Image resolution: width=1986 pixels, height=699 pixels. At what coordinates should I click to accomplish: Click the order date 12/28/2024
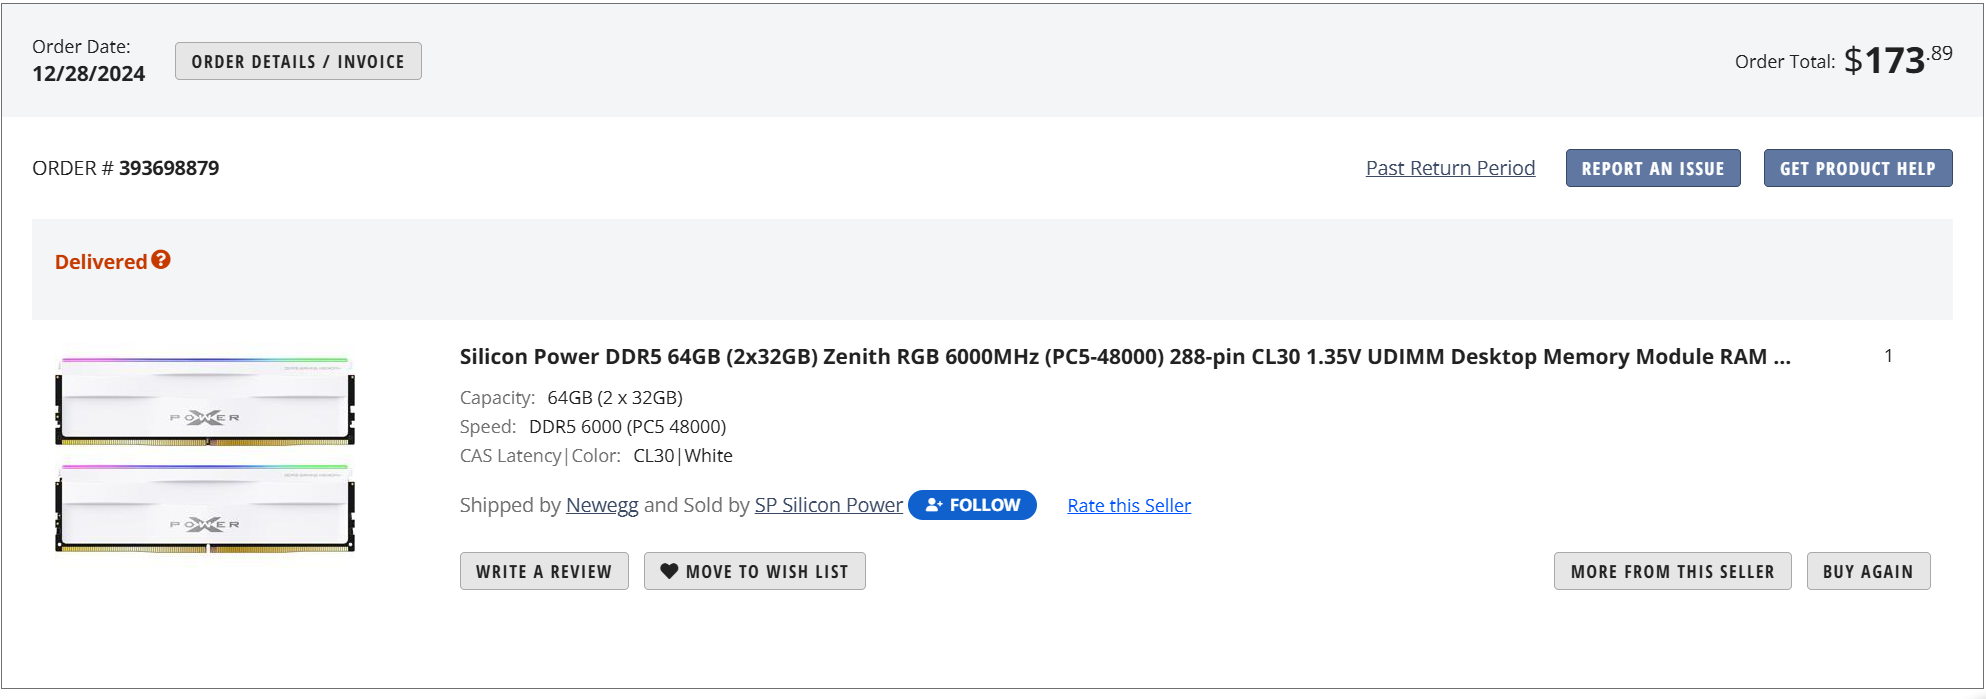click(88, 74)
